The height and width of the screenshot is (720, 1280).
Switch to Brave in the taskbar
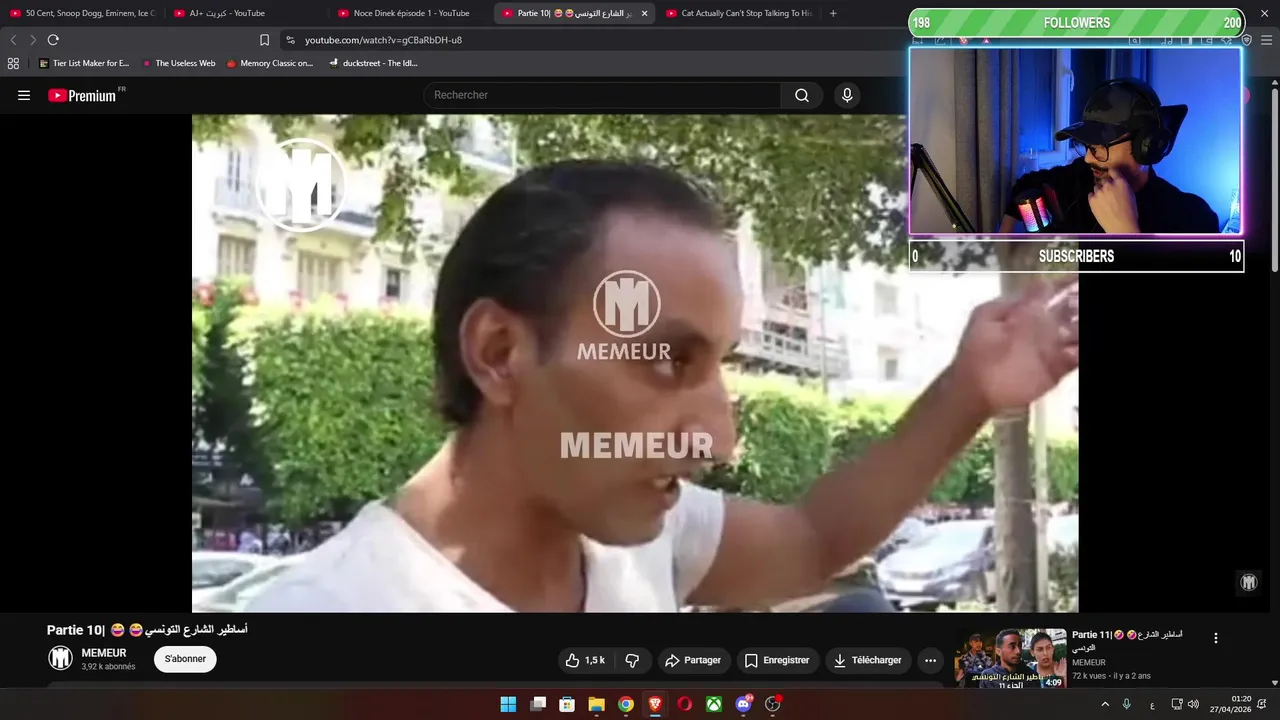pos(655,704)
